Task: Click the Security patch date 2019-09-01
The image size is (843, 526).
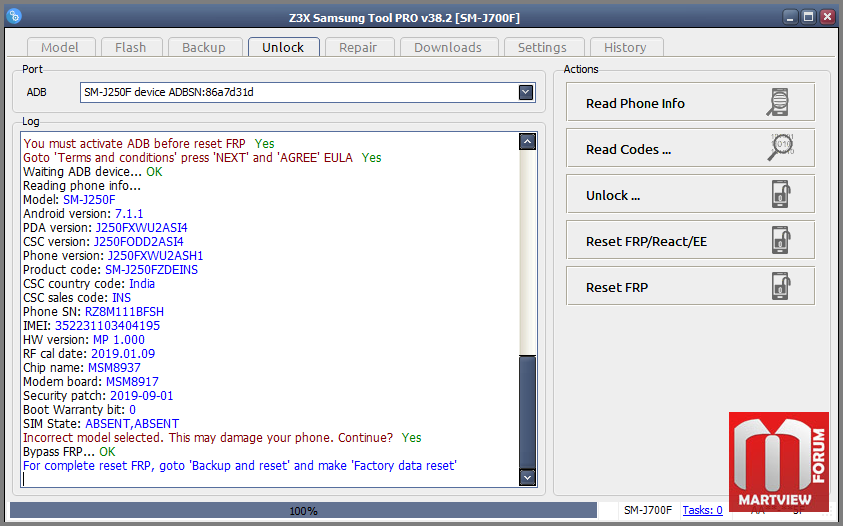Action: [142, 395]
